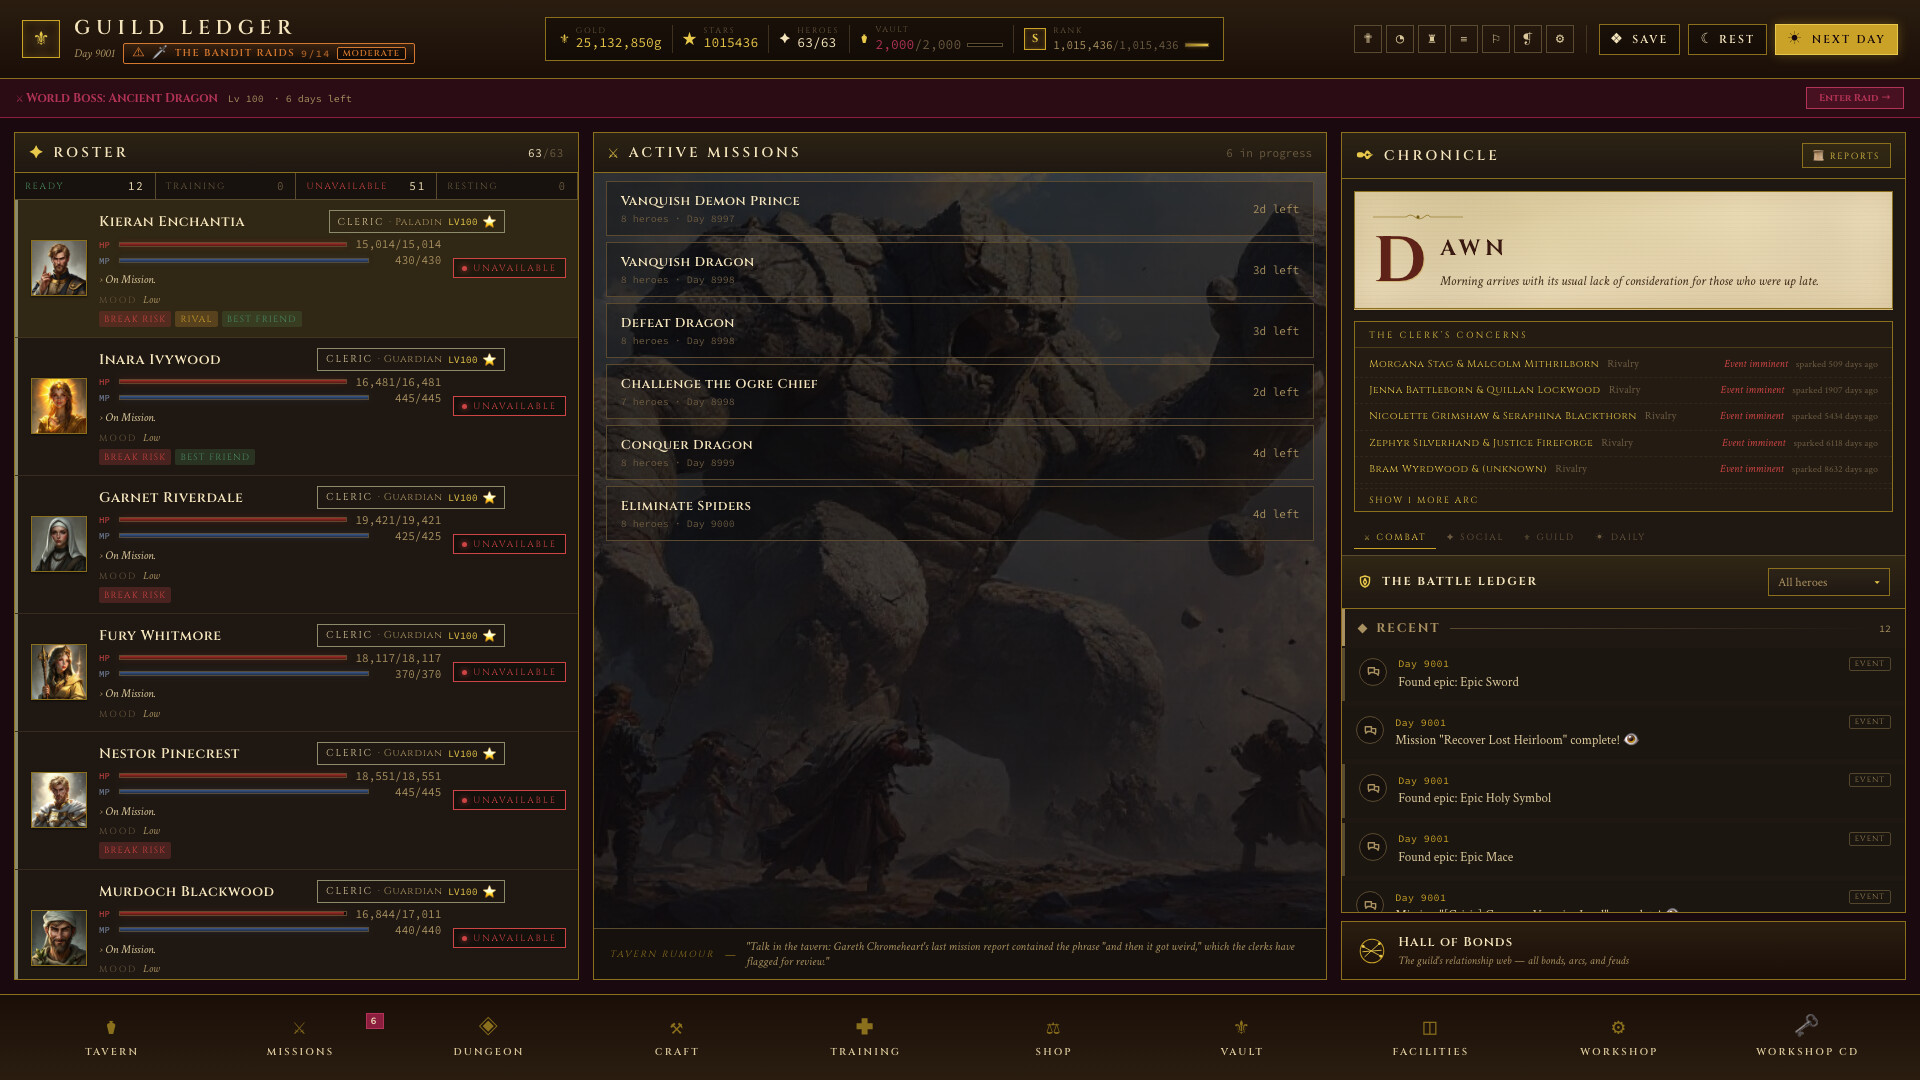
Task: Filter roster by Unavailable heroes
Action: [x=365, y=186]
